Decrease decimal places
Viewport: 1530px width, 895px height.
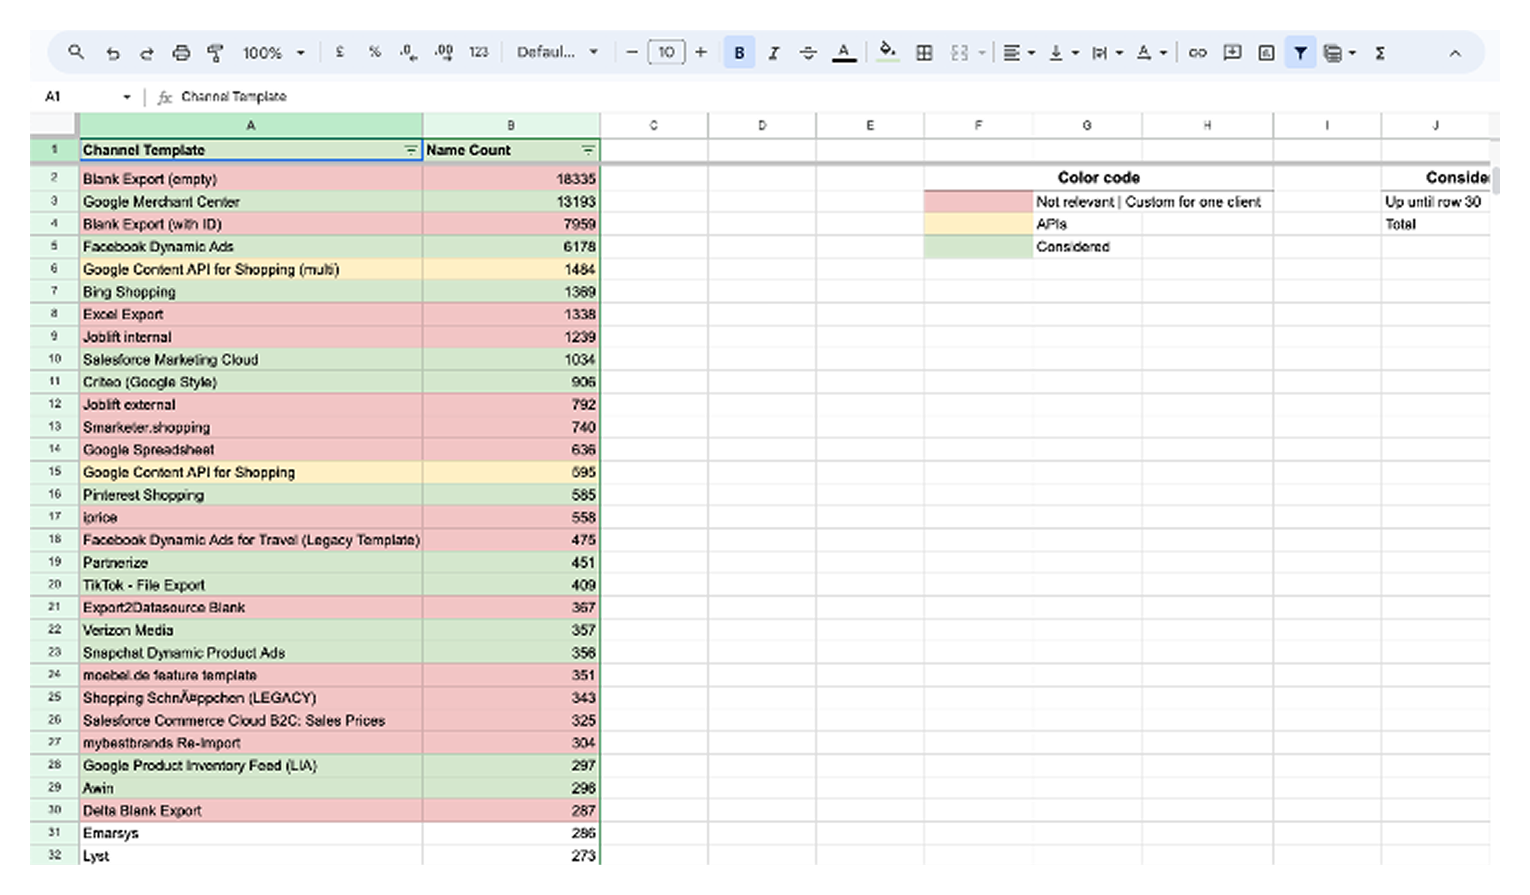(408, 52)
